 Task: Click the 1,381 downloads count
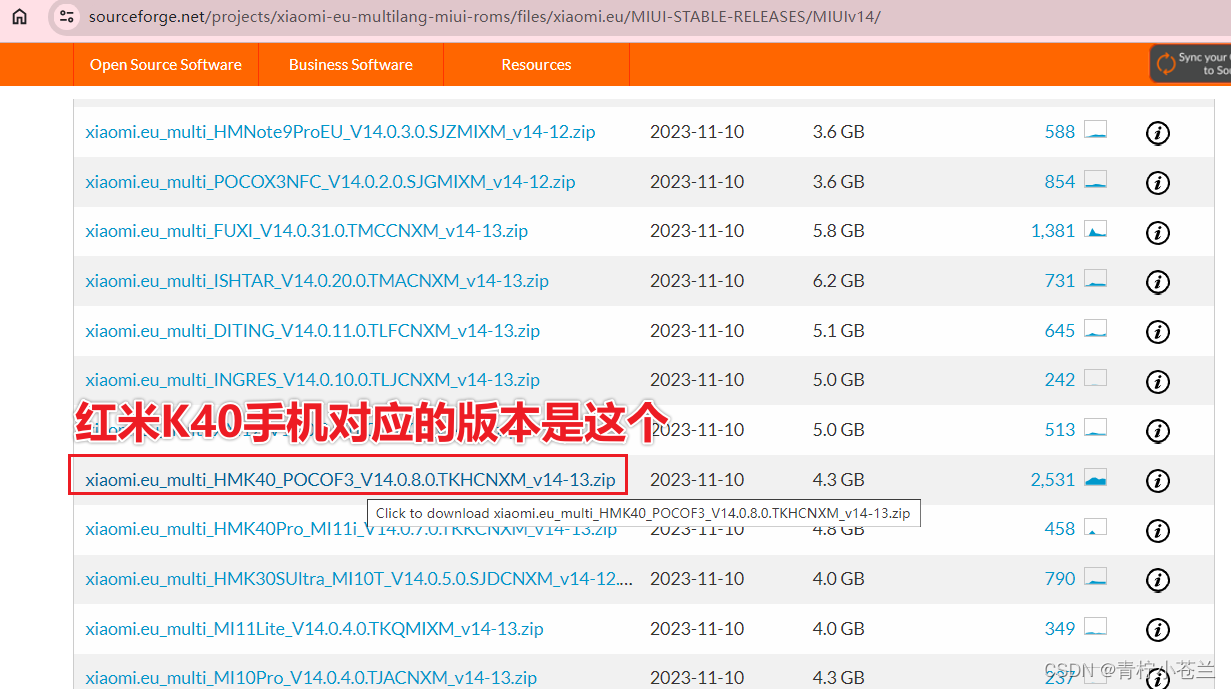click(x=1053, y=231)
